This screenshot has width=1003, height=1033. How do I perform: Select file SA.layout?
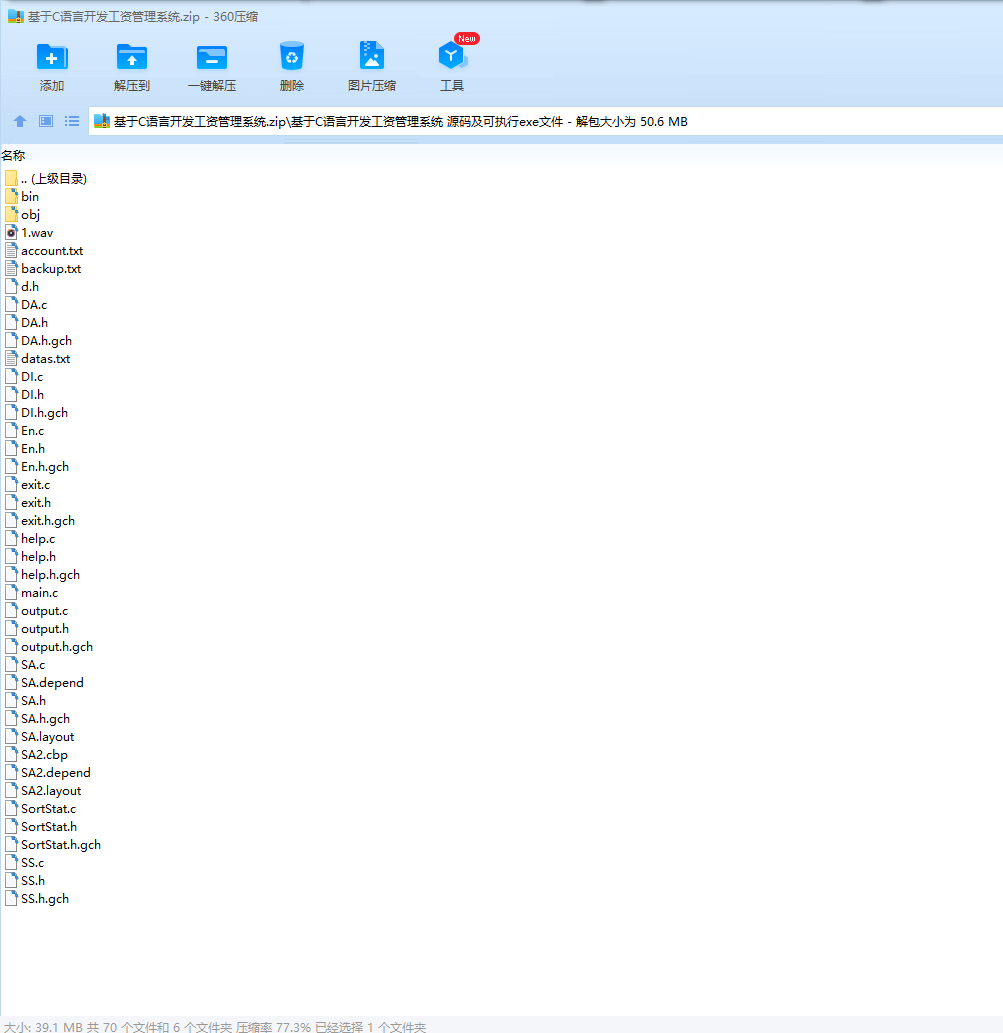pyautogui.click(x=40, y=737)
